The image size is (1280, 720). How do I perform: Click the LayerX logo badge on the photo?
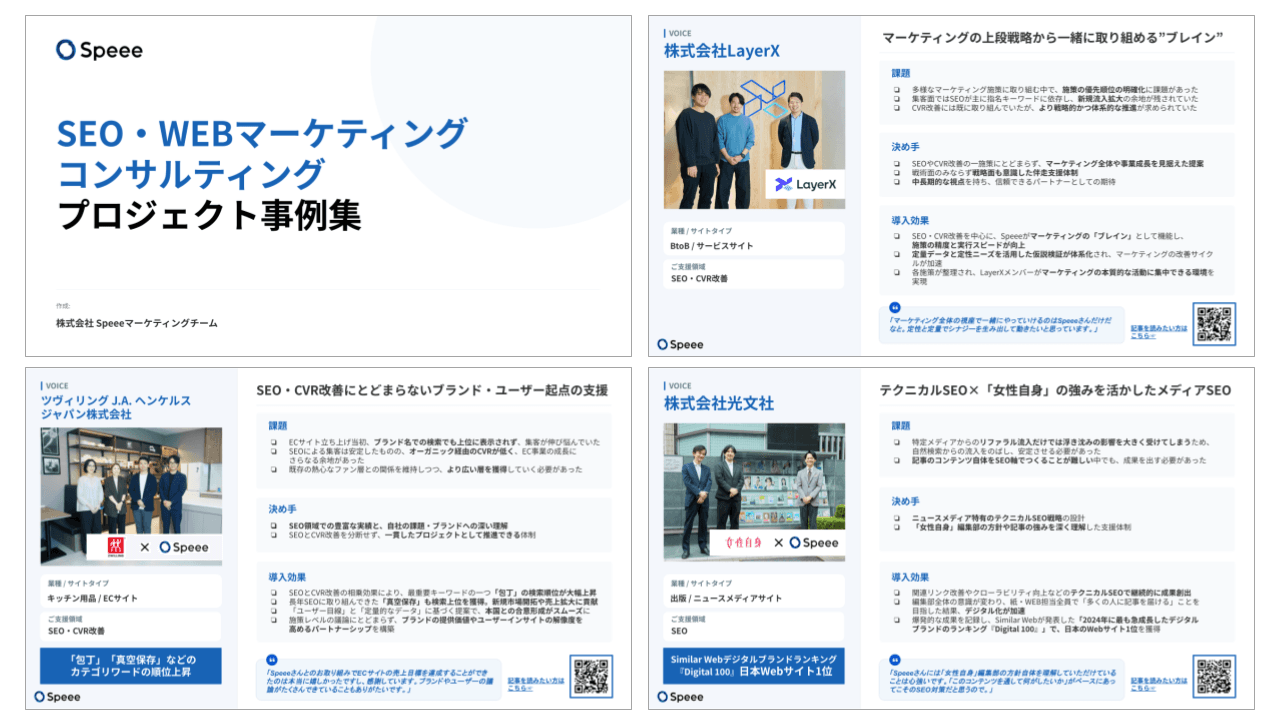pos(805,184)
